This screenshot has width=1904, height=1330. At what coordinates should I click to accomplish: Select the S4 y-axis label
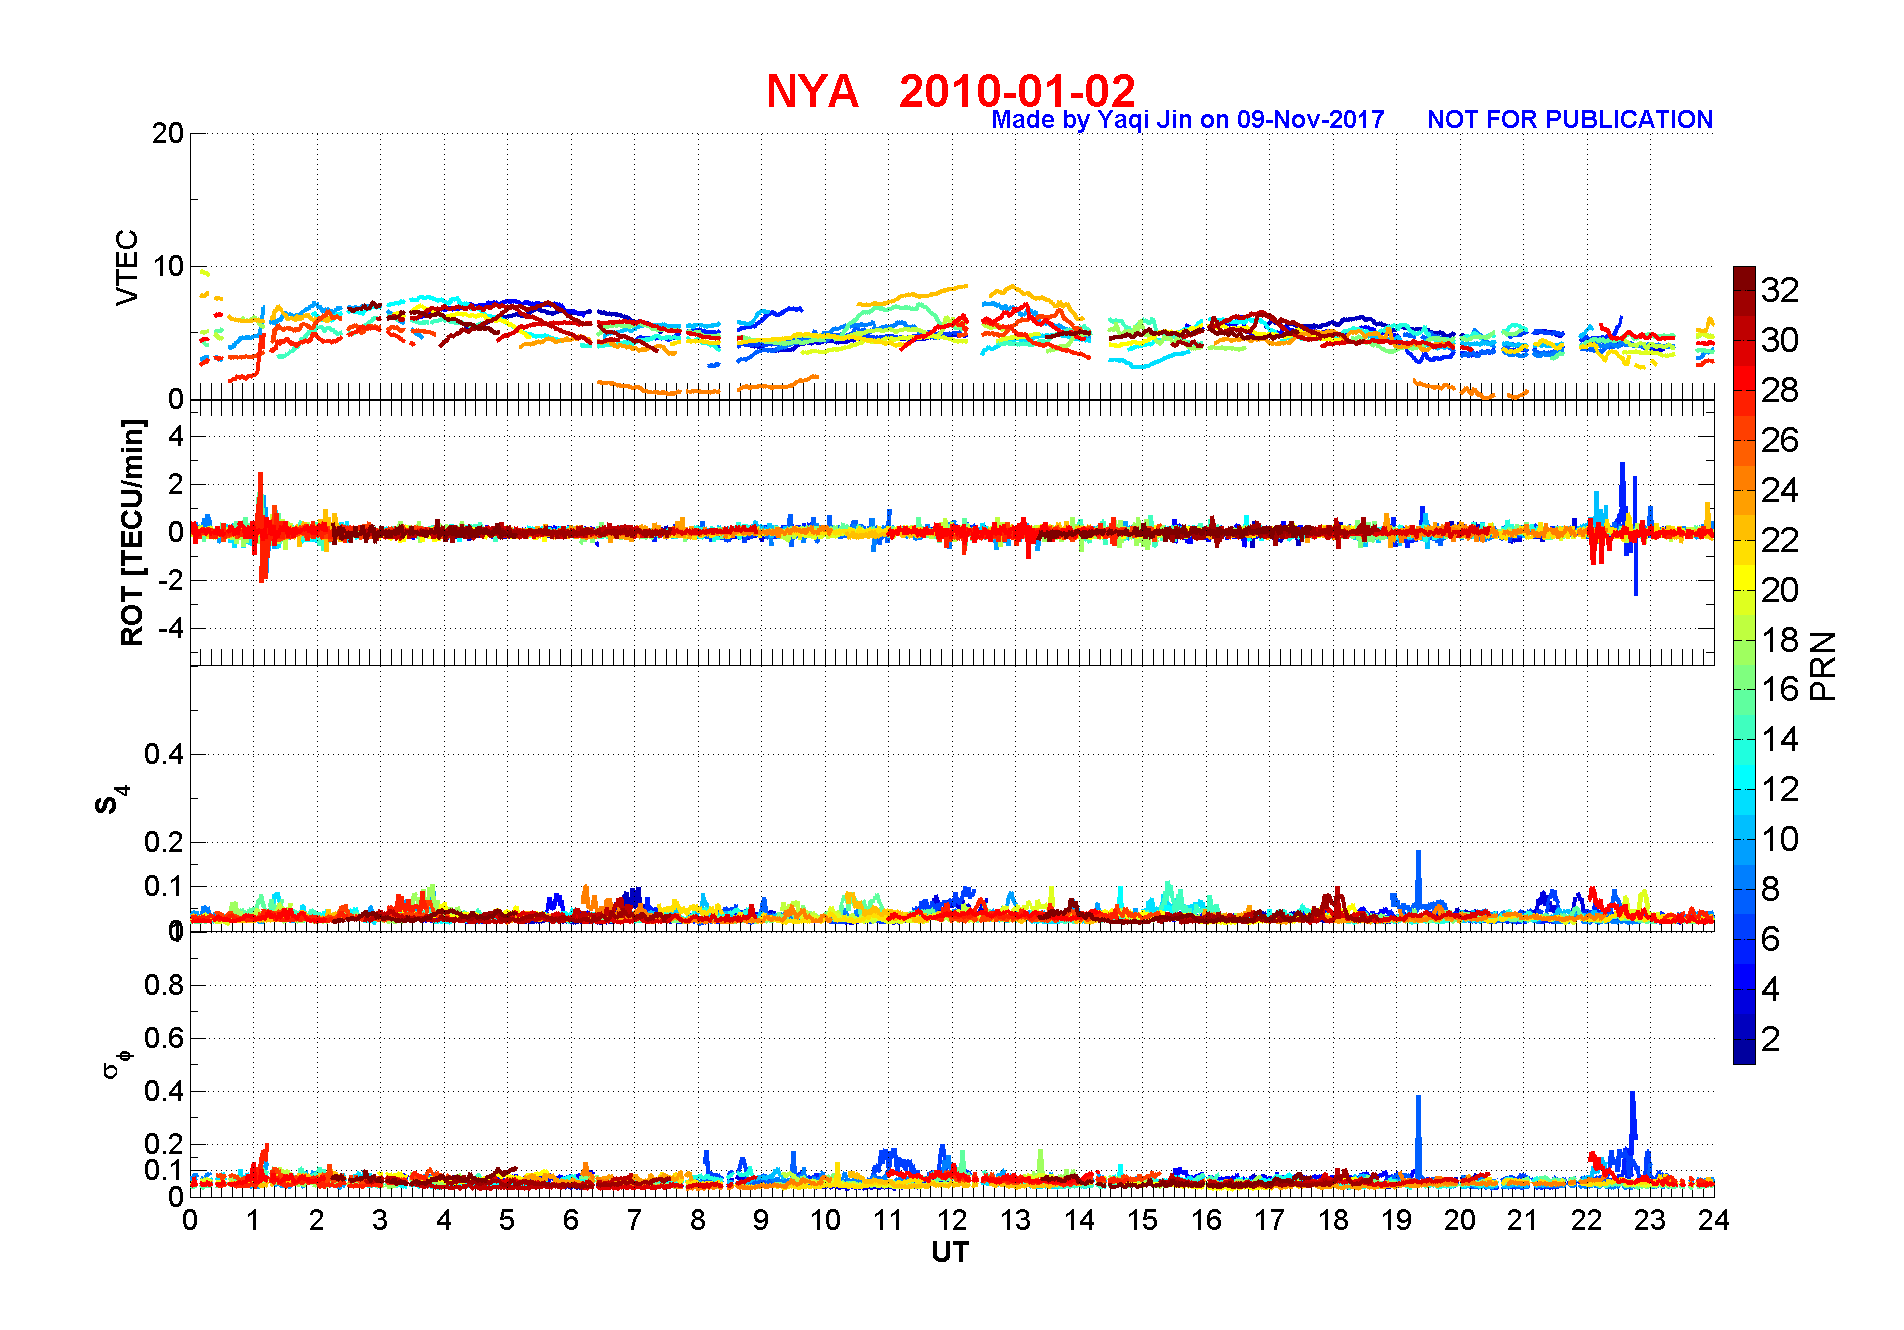[111, 800]
